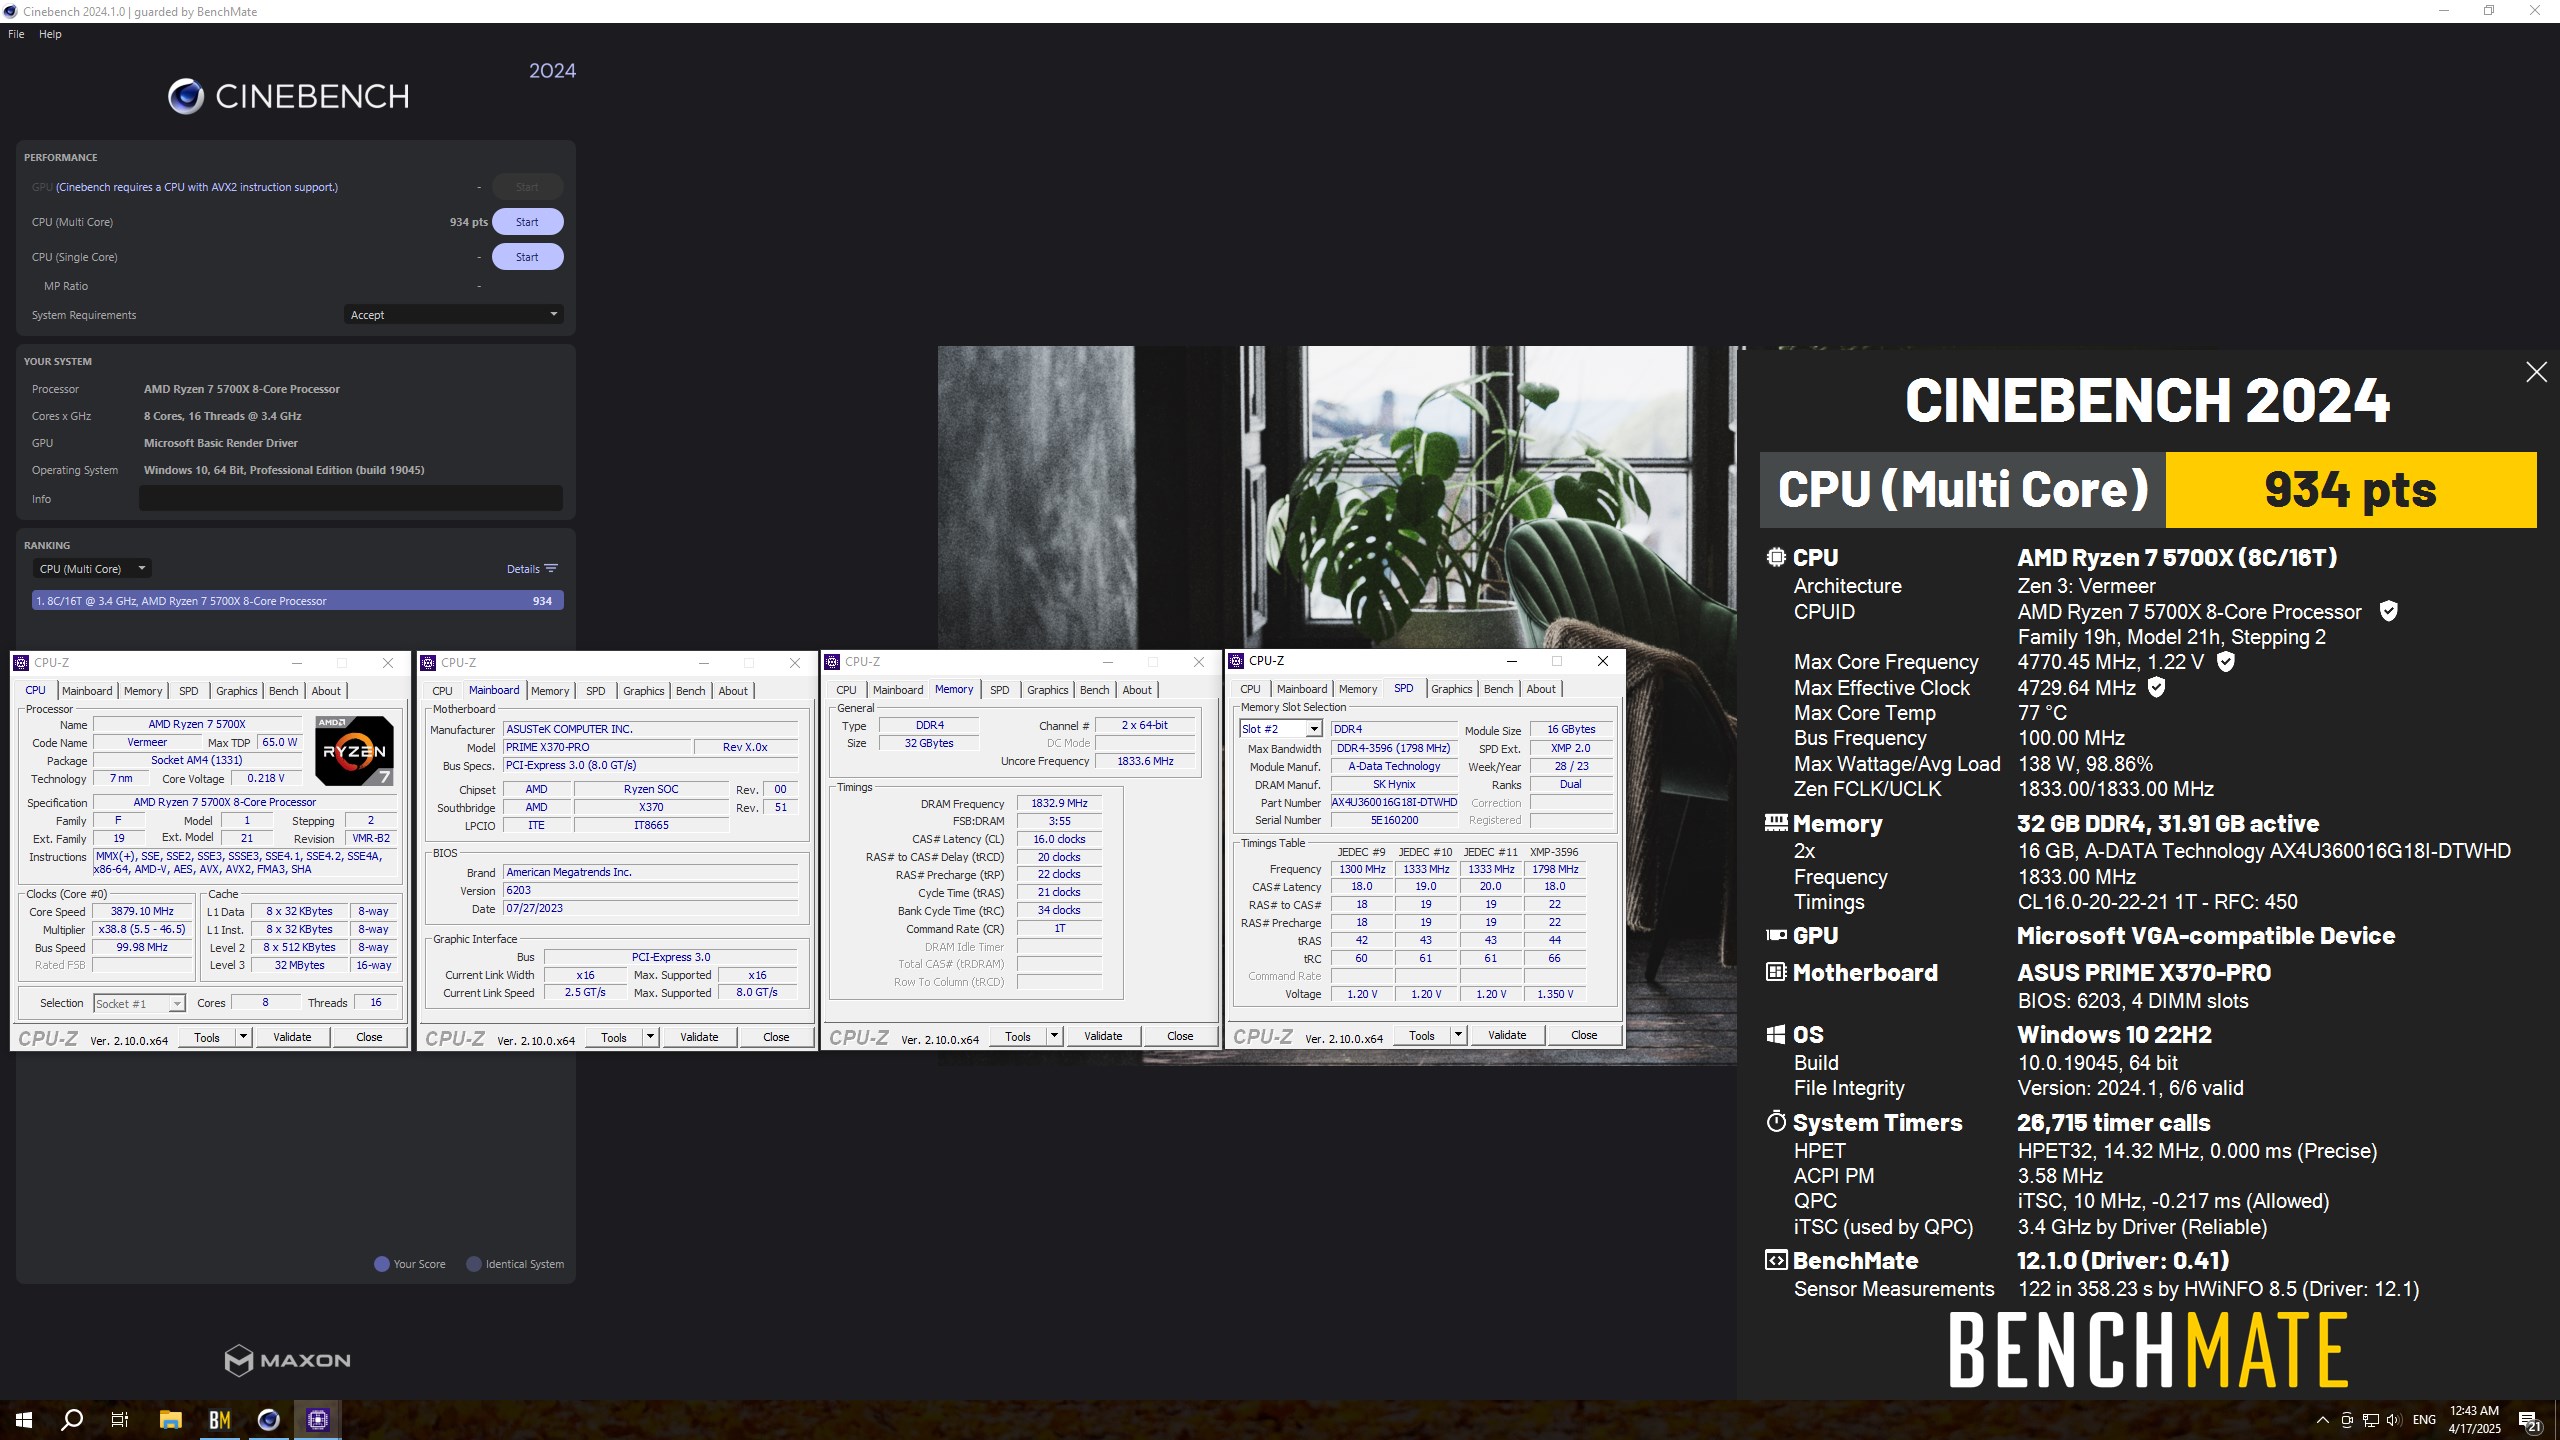
Task: Click Part Number AX4U360016G18I-DTWHD field
Action: (x=1394, y=802)
